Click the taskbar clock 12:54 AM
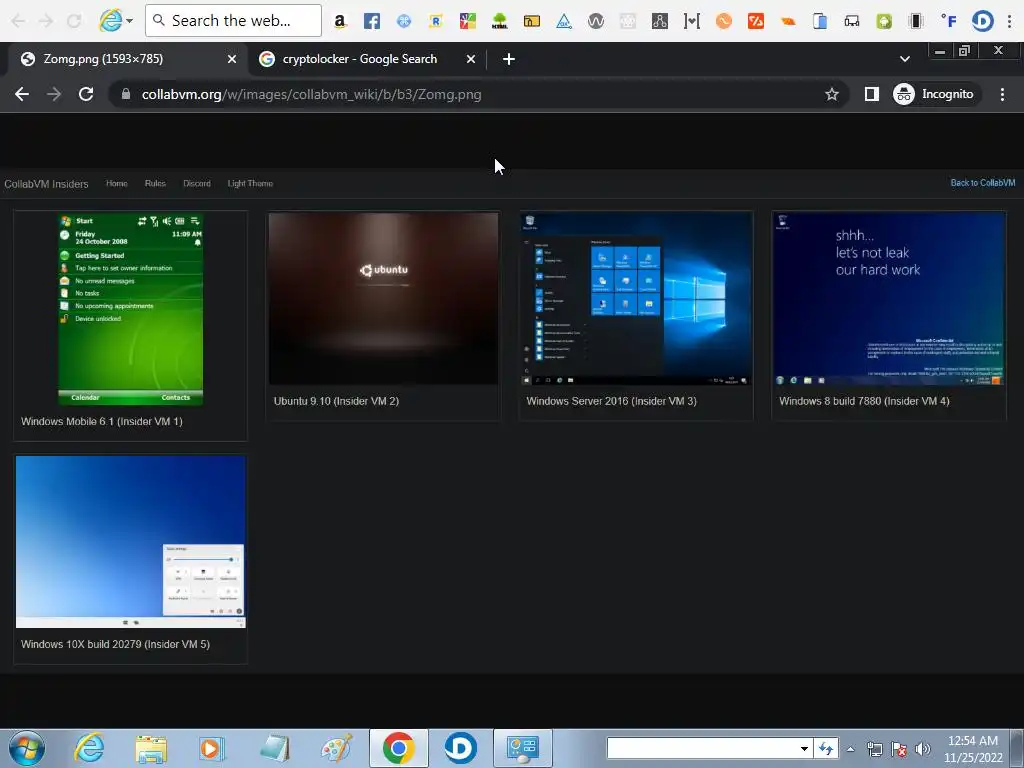The image size is (1024, 768). point(973,741)
